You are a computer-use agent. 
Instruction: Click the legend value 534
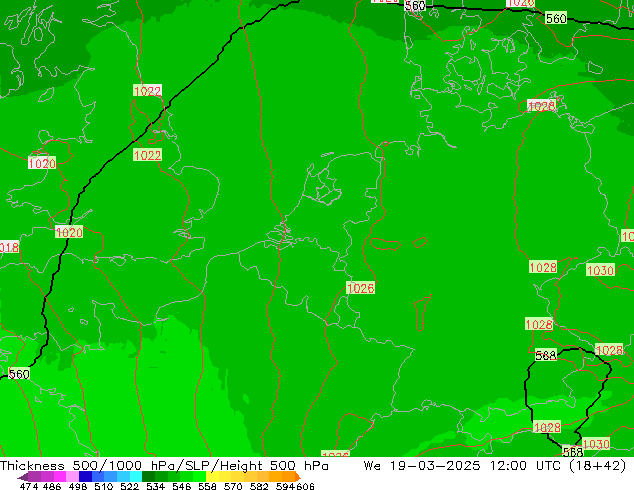(155, 486)
